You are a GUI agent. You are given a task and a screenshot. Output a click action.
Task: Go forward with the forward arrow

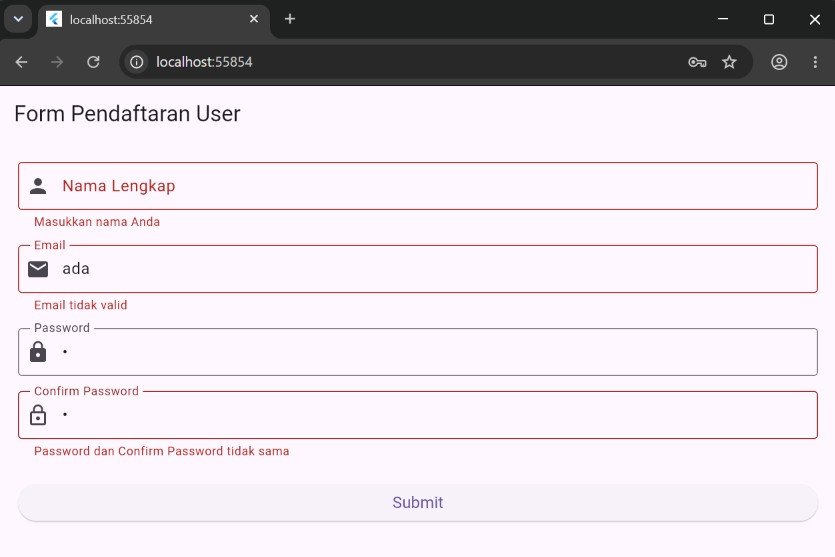pos(57,62)
